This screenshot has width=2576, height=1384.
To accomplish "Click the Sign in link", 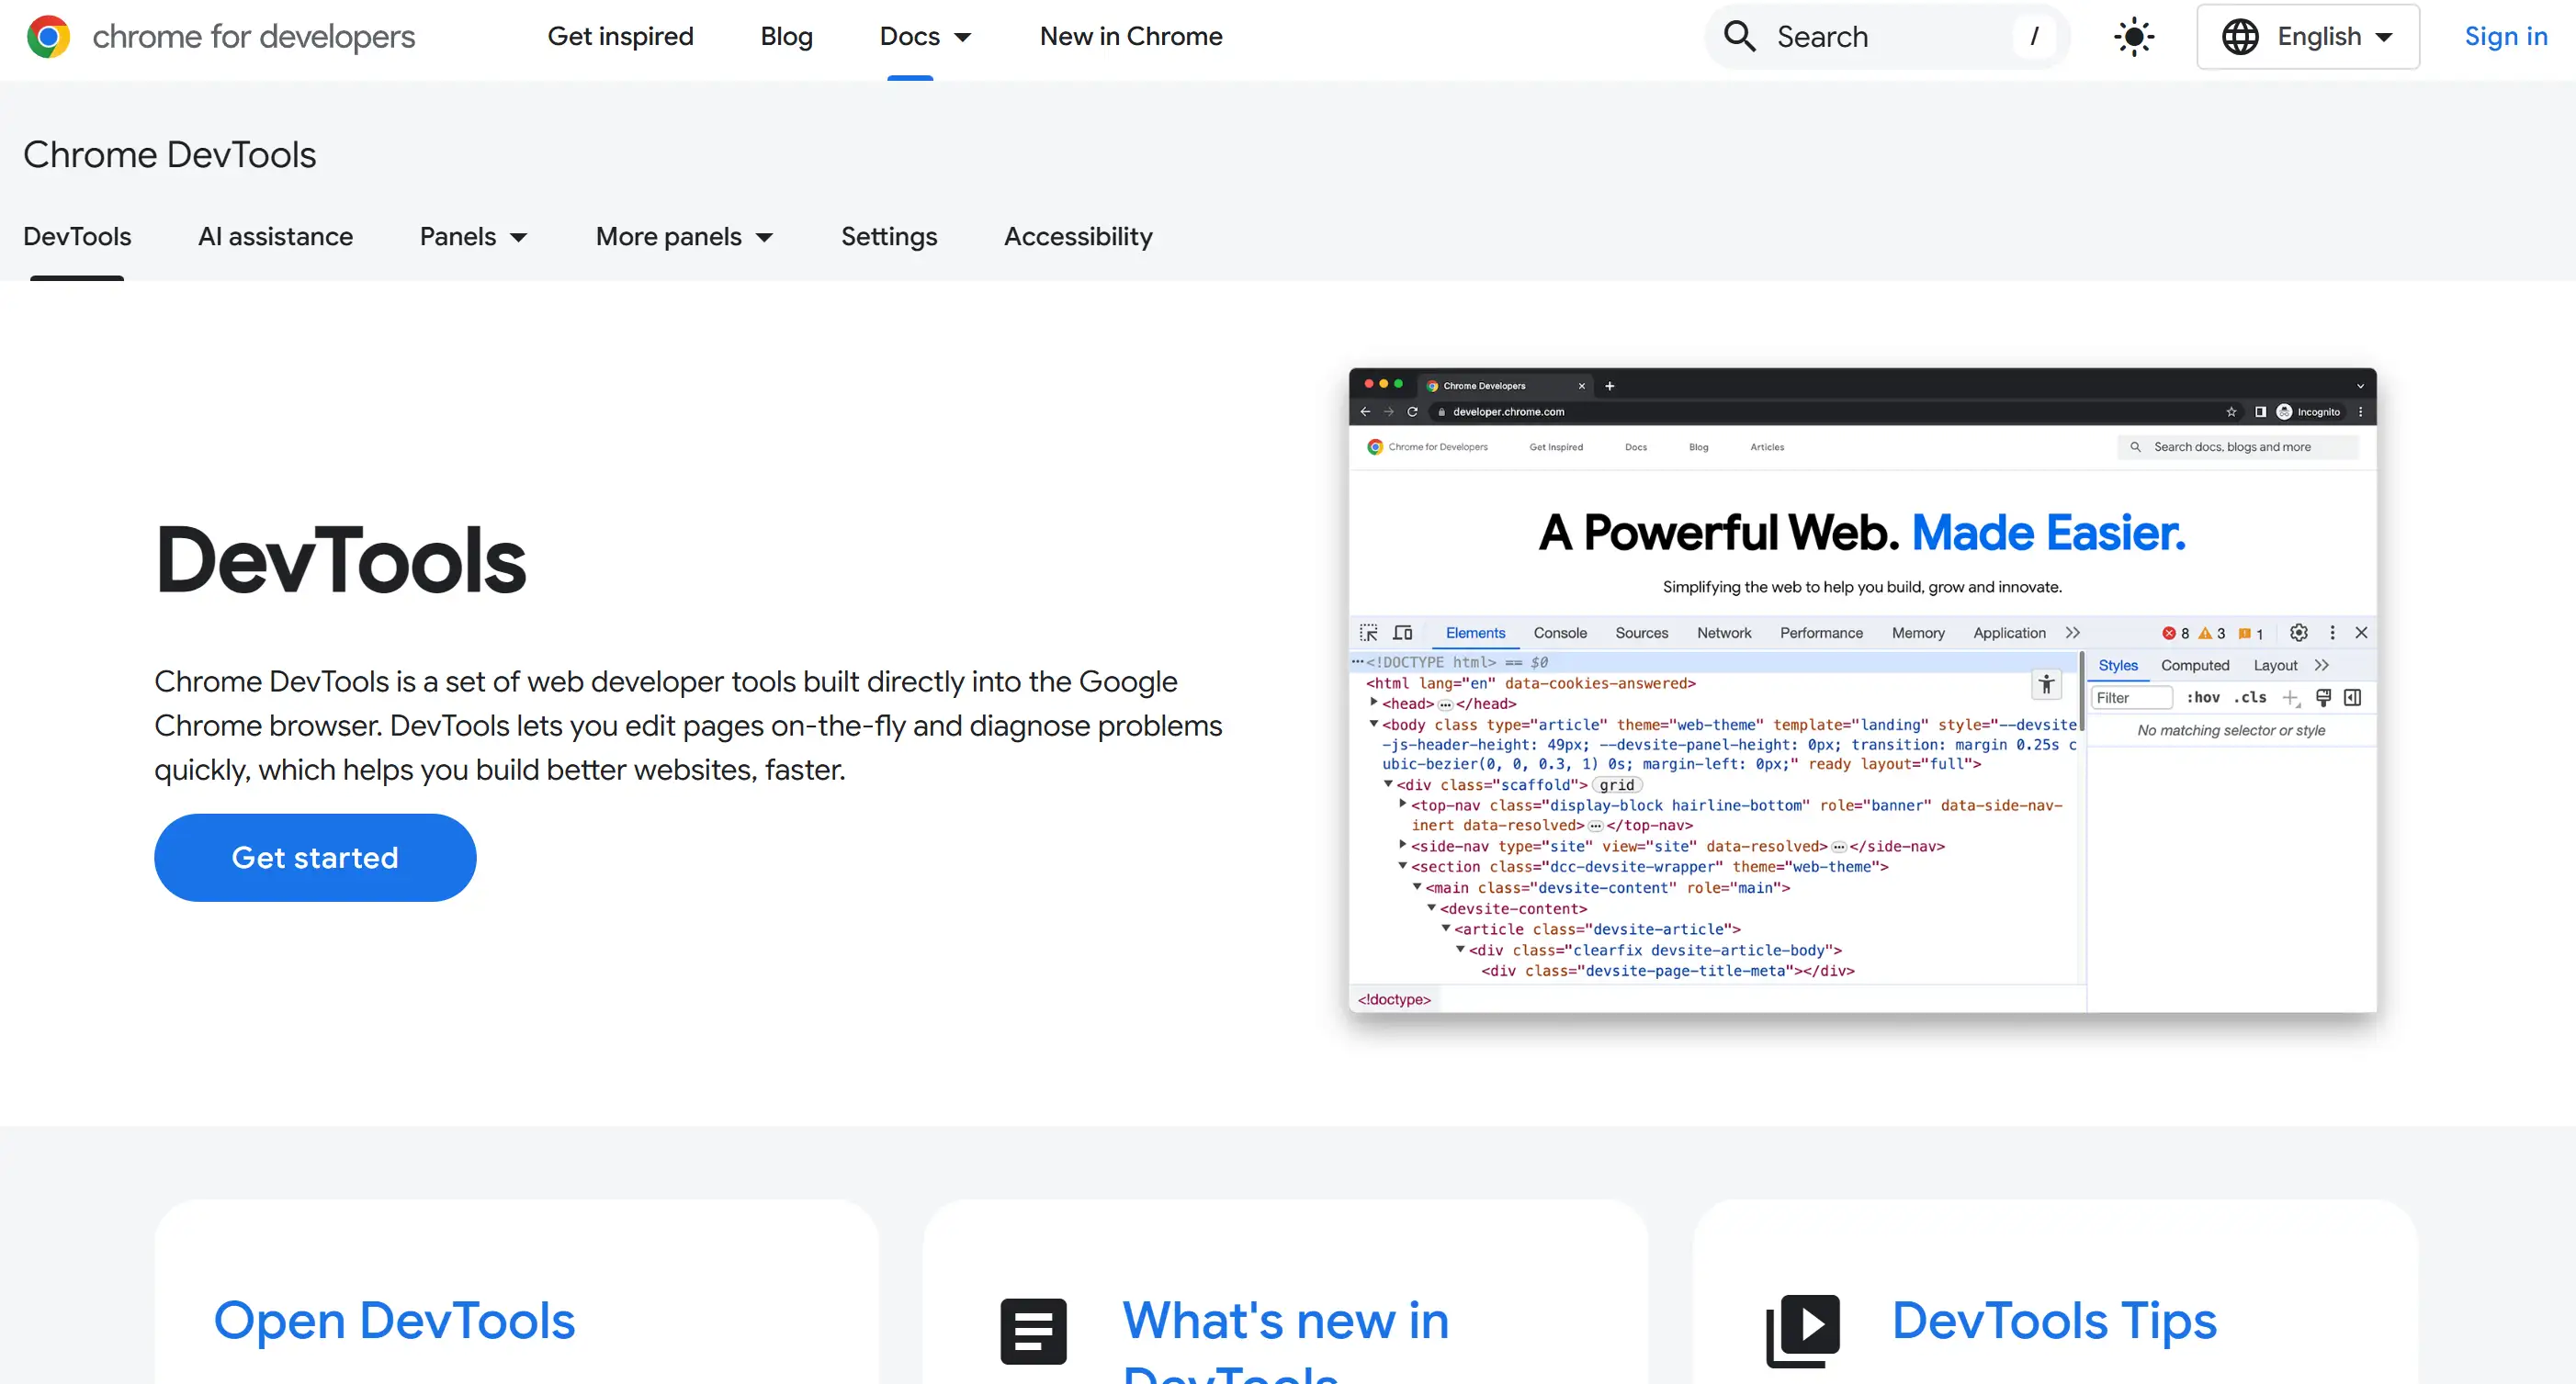I will [x=2508, y=38].
